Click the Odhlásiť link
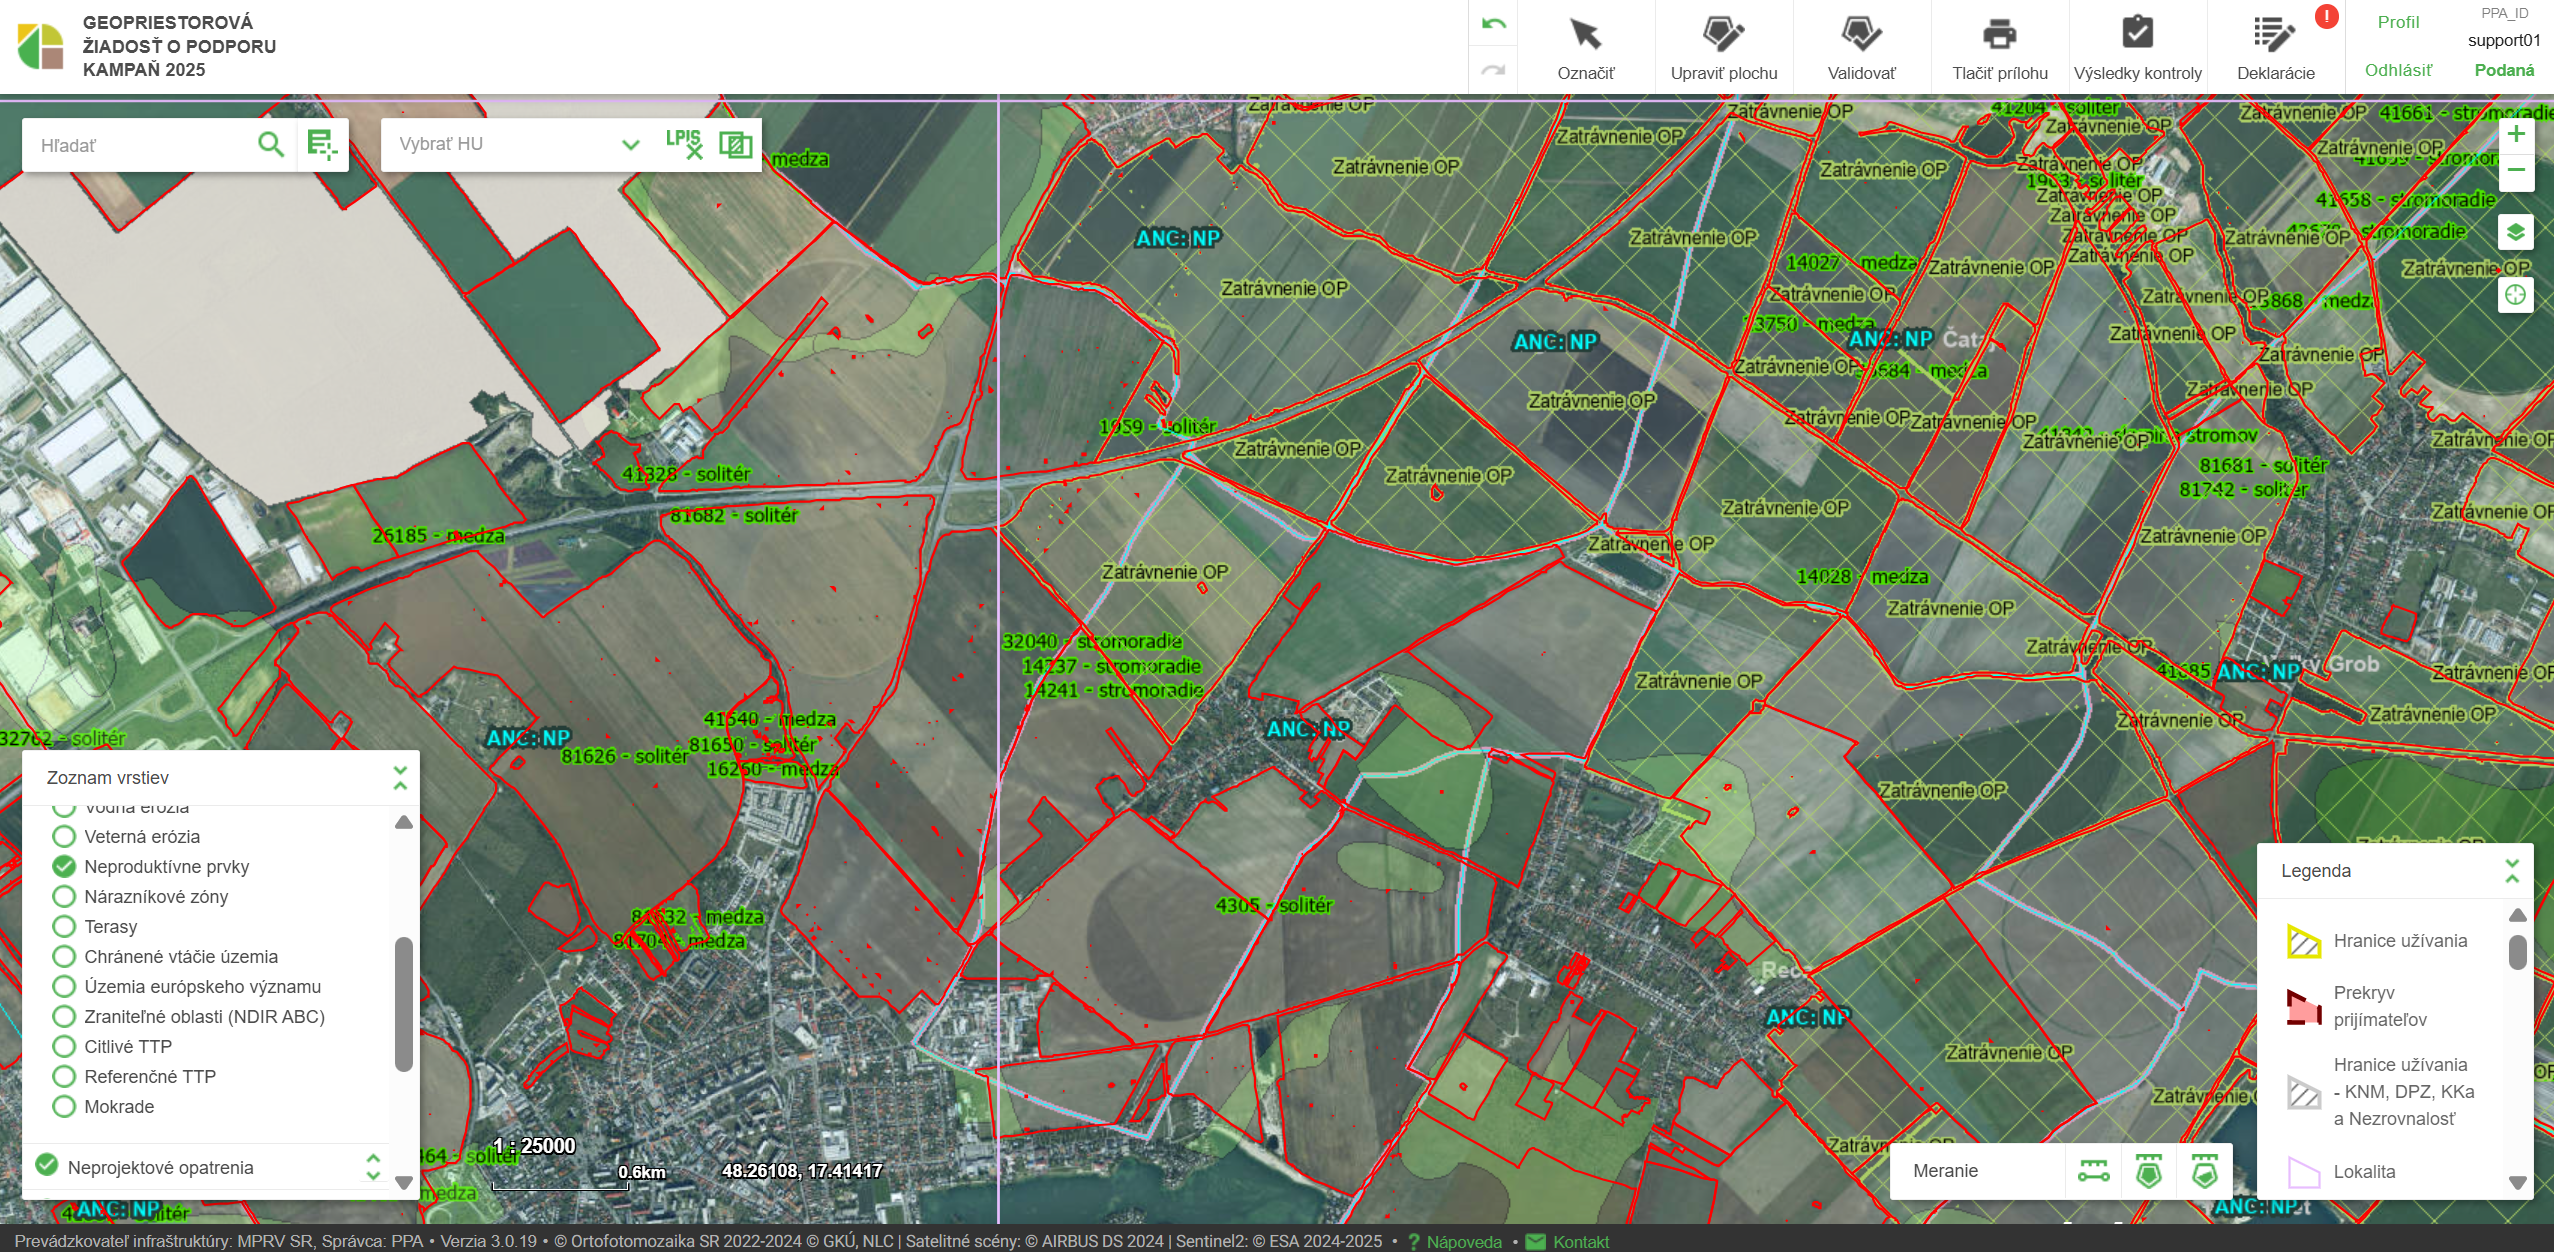Viewport: 2554px width, 1252px height. (2397, 70)
